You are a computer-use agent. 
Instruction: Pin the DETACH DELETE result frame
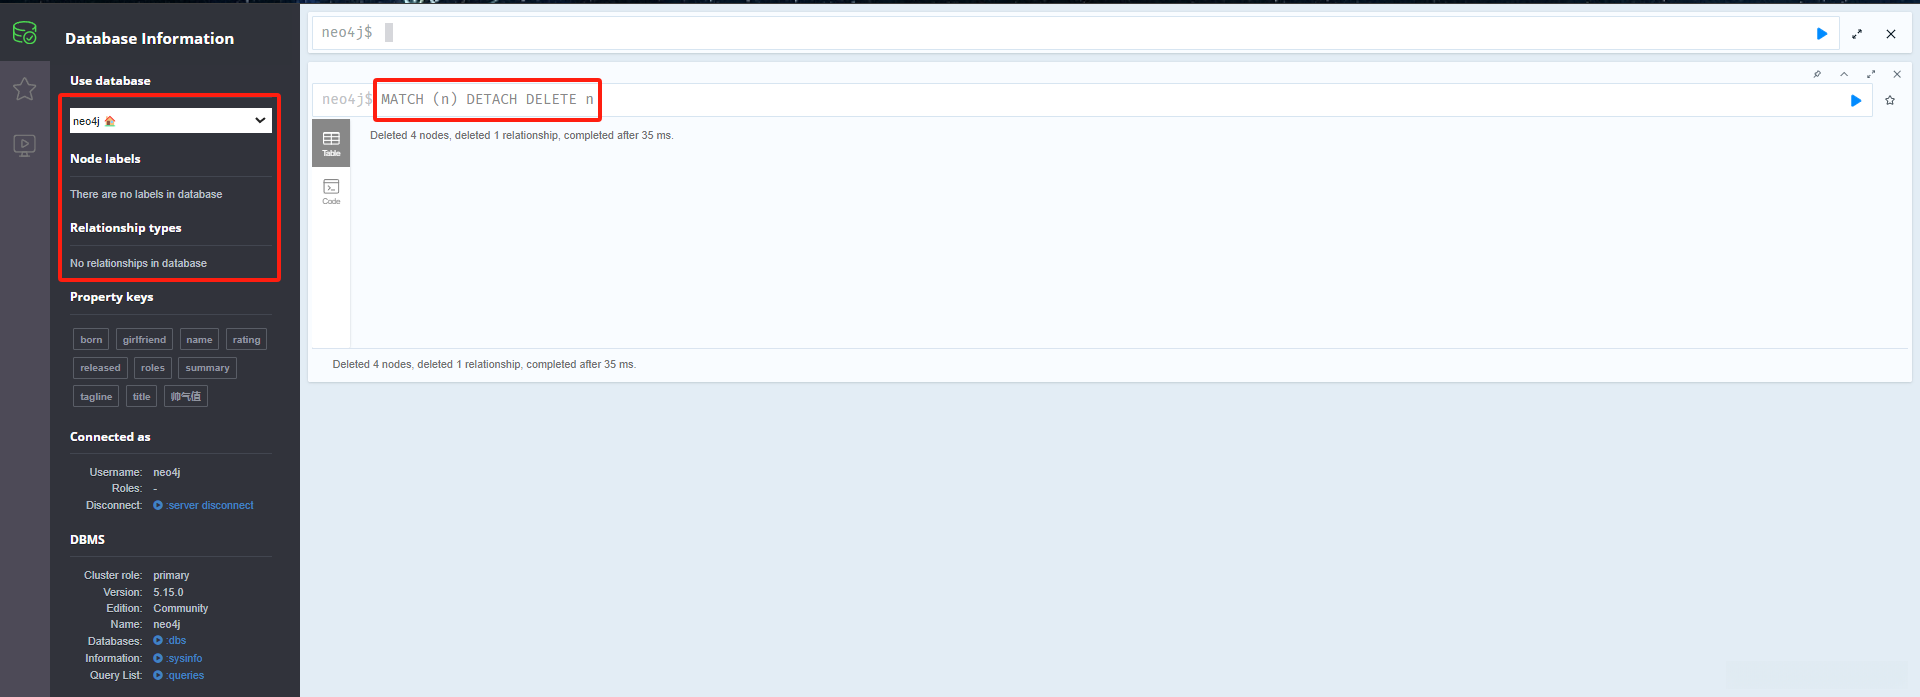[x=1817, y=74]
